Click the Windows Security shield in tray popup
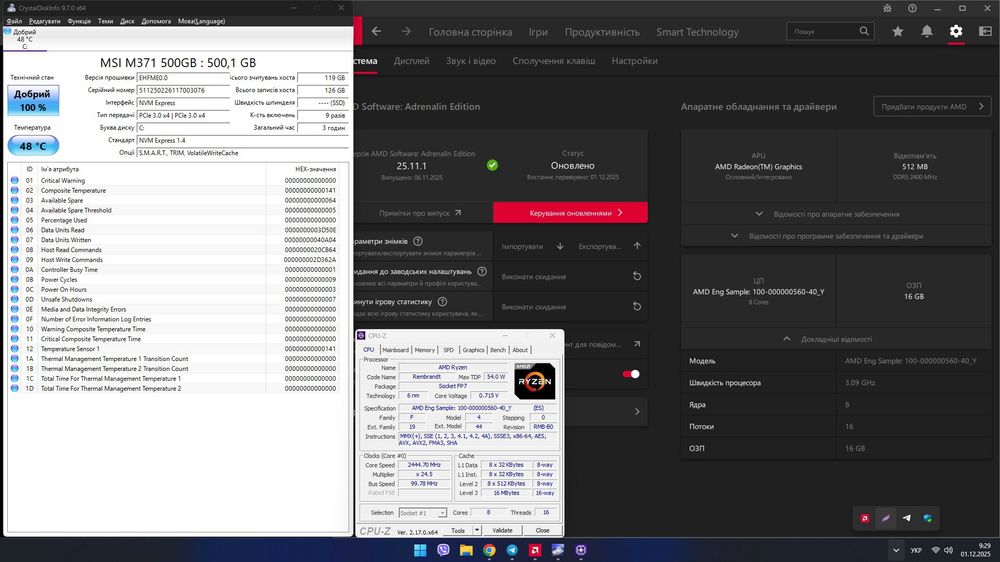 point(927,518)
